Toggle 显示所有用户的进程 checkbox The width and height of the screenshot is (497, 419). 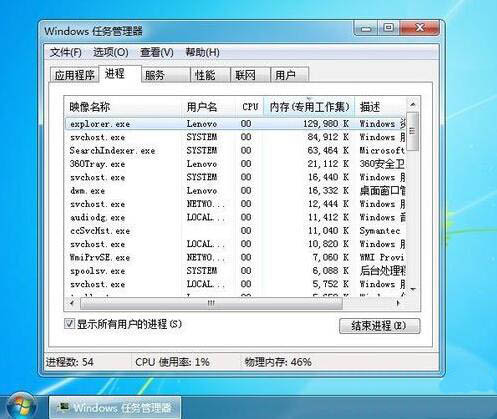(x=69, y=324)
